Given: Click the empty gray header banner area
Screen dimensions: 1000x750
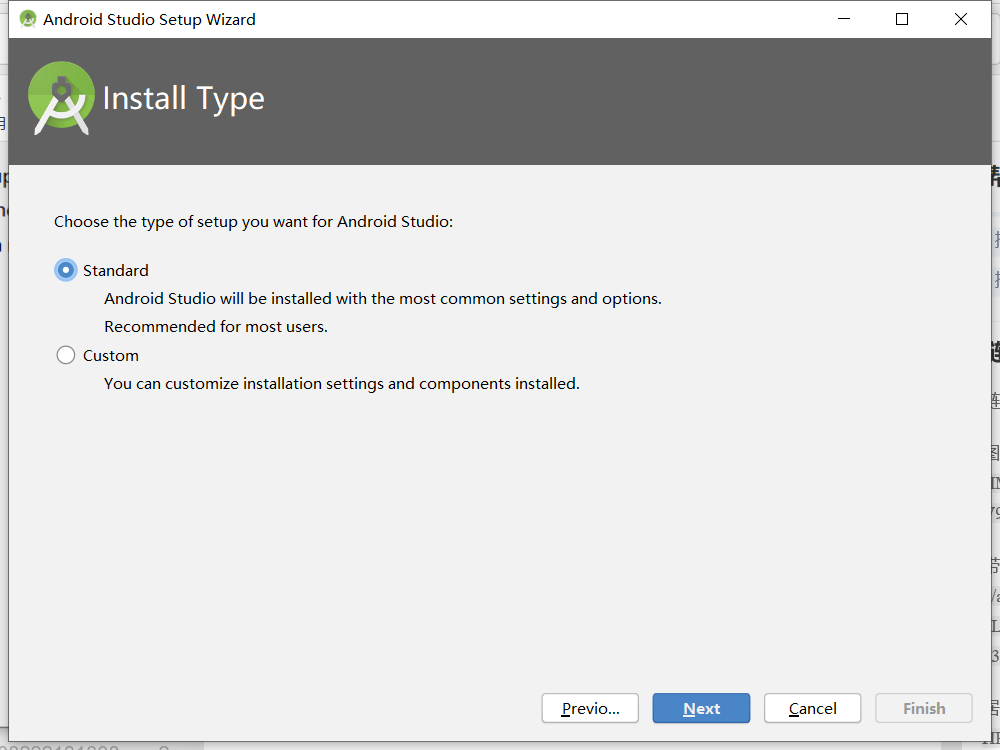Looking at the screenshot, I should tap(625, 101).
